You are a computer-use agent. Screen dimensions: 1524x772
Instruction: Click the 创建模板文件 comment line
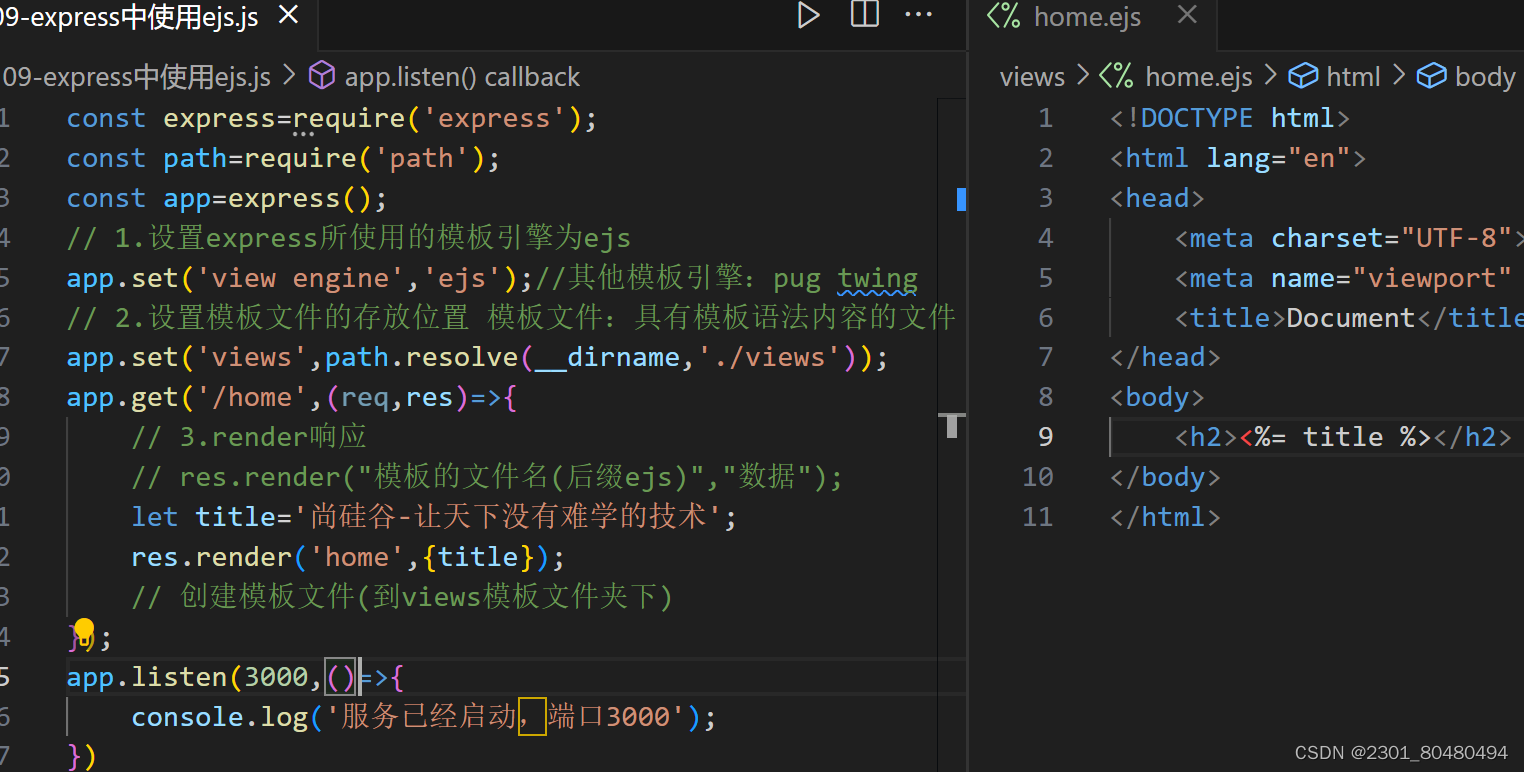pos(402,597)
